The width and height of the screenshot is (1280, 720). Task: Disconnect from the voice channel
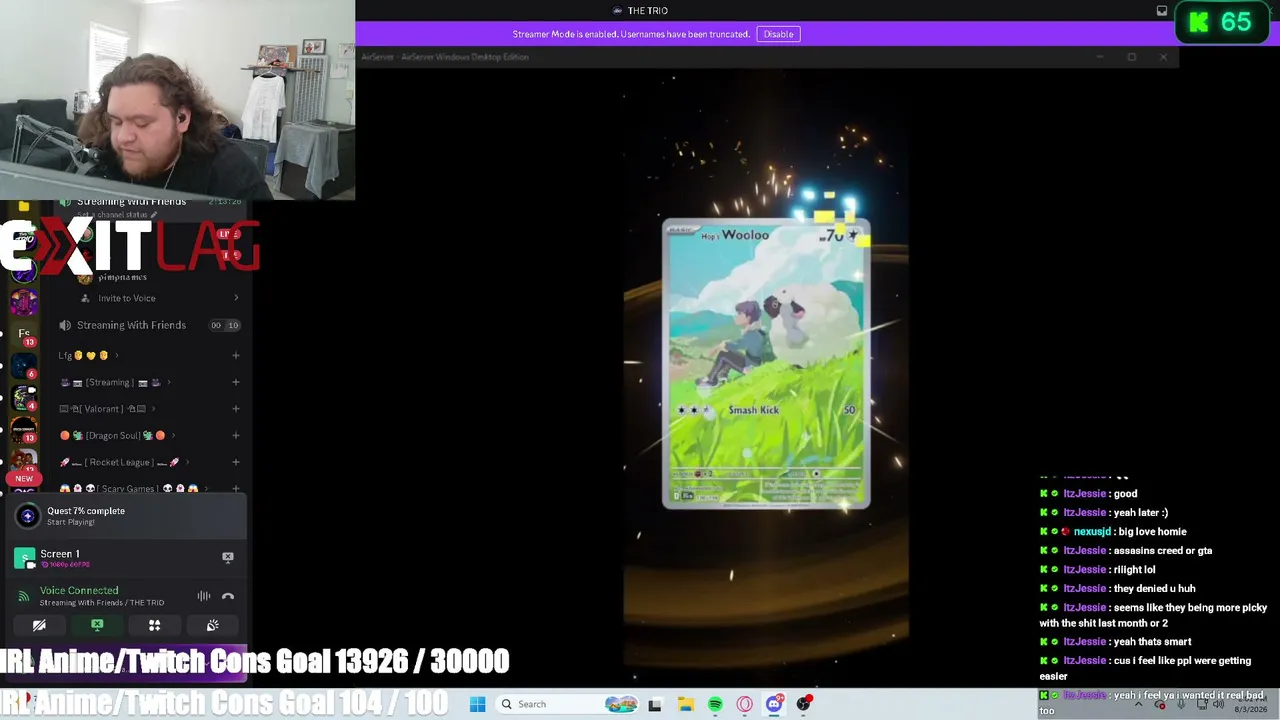(x=228, y=596)
